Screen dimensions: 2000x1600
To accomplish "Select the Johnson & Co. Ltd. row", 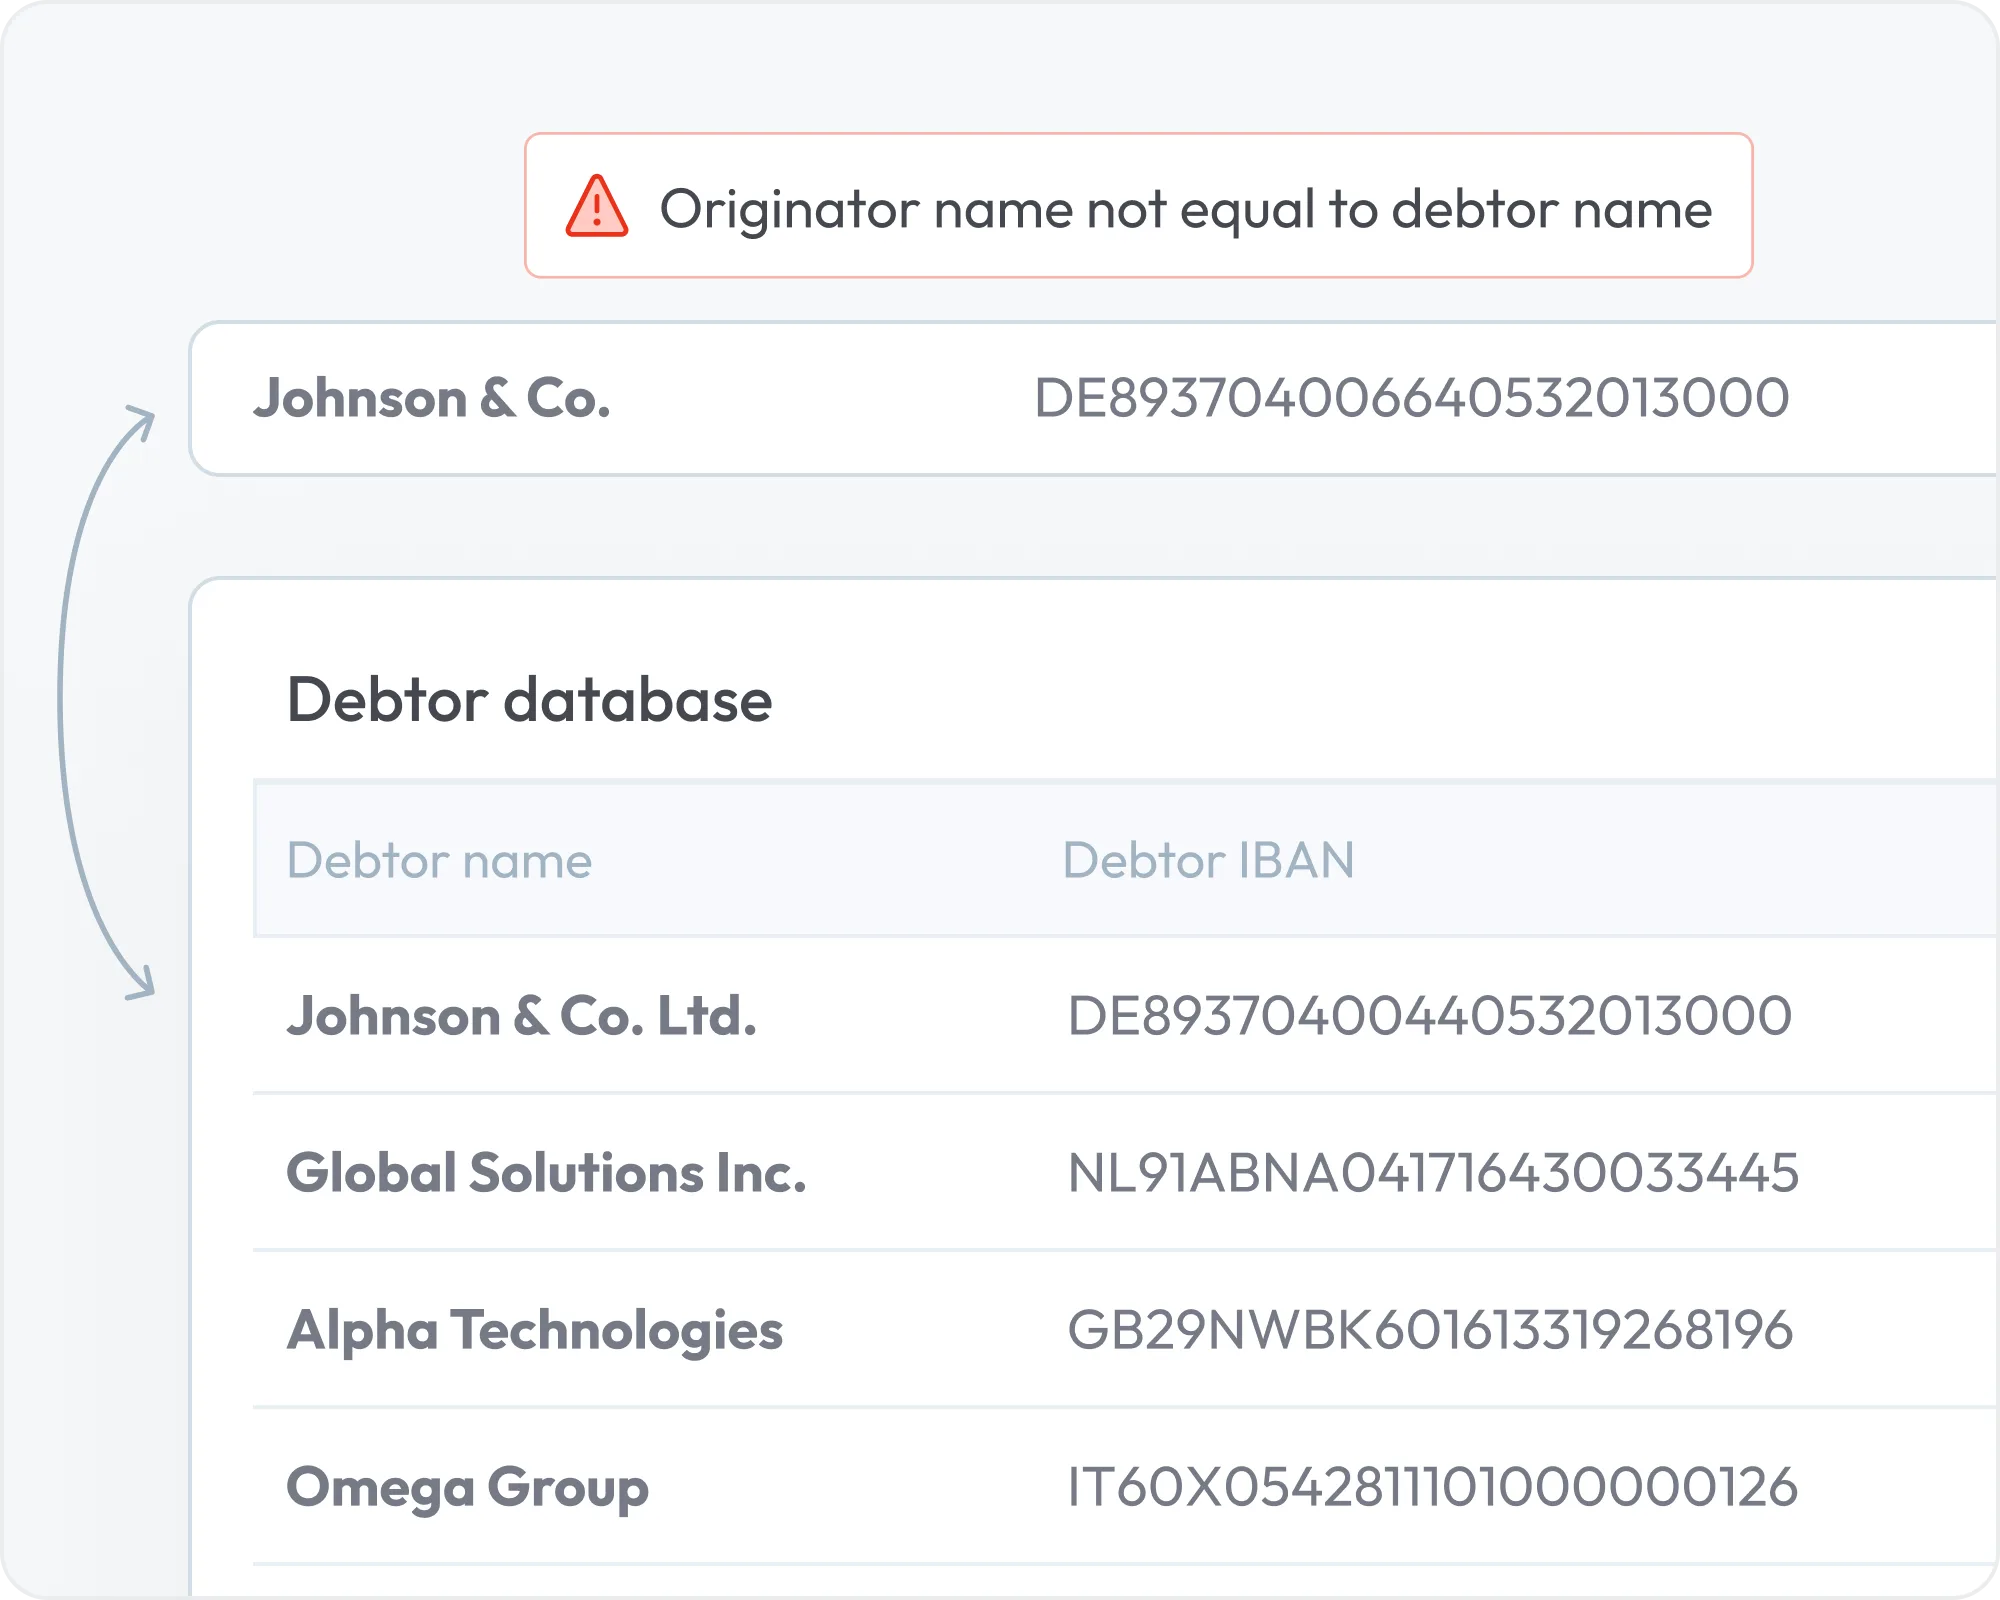I will coord(1126,1015).
